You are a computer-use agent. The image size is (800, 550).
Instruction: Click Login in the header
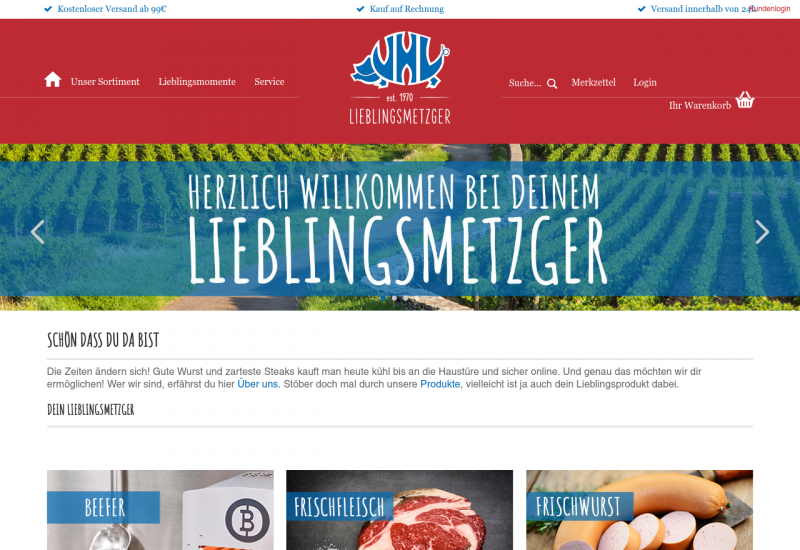(645, 83)
